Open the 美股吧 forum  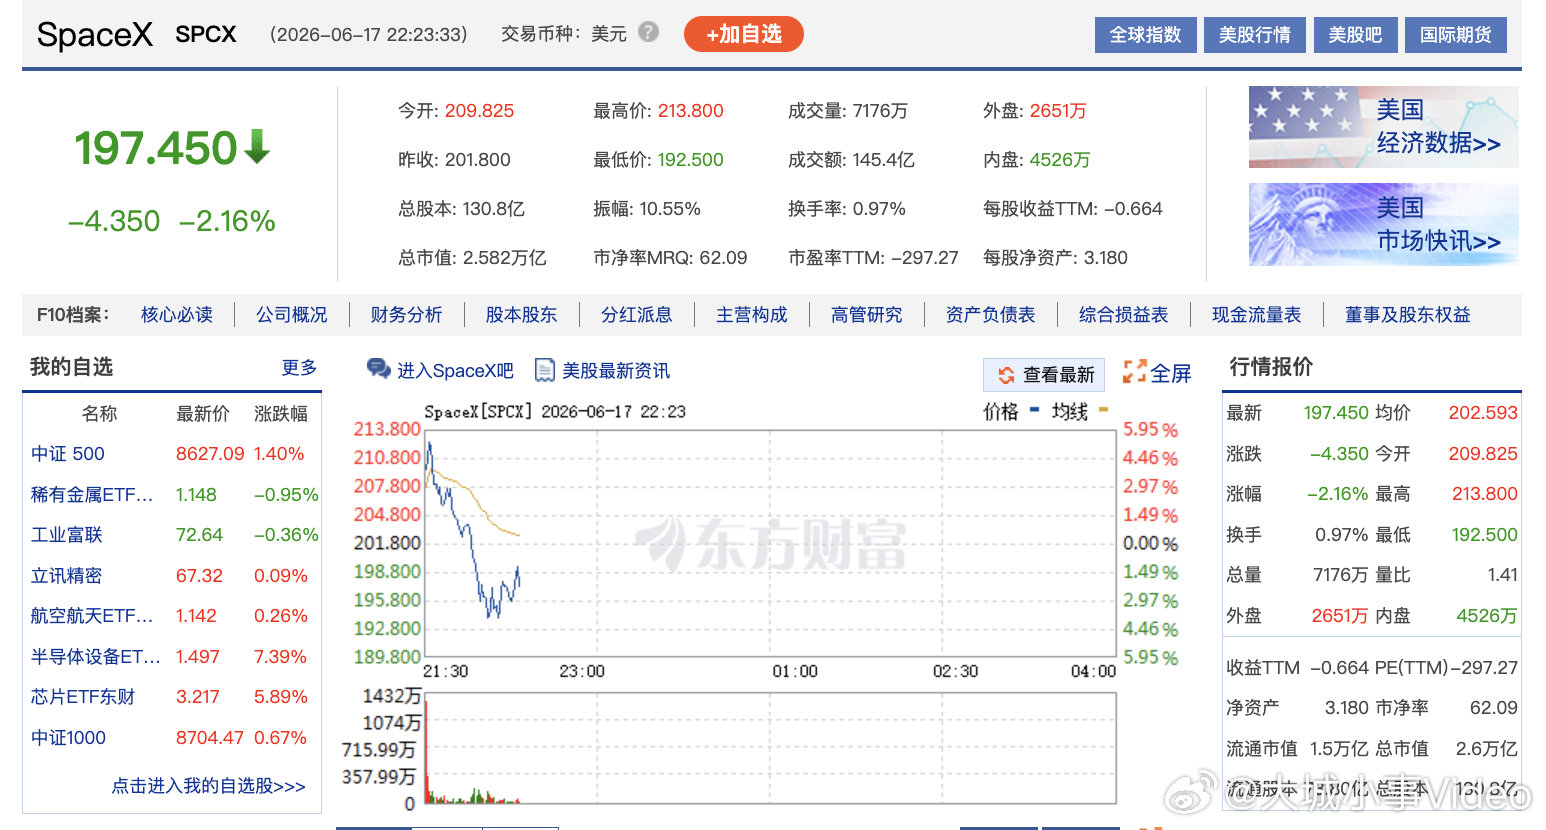(1355, 35)
